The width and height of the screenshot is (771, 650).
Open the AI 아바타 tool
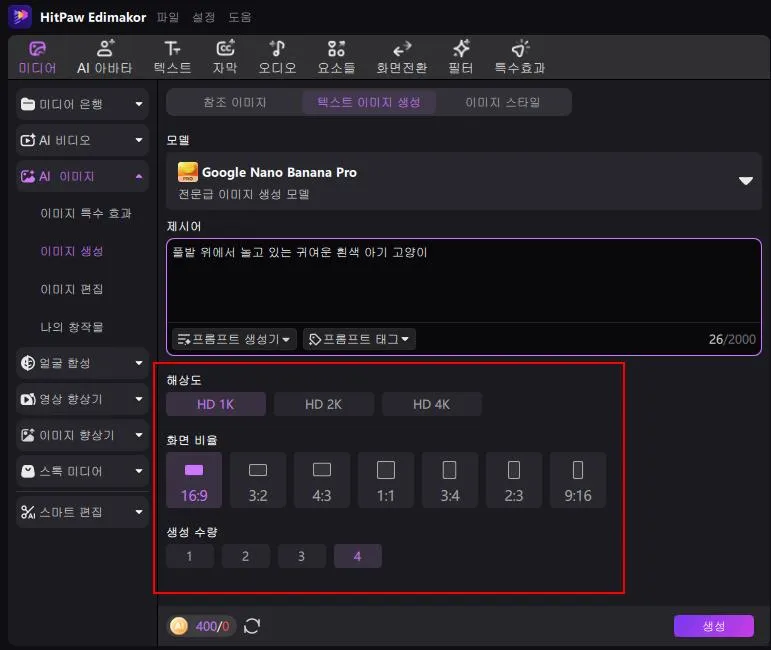pyautogui.click(x=105, y=58)
